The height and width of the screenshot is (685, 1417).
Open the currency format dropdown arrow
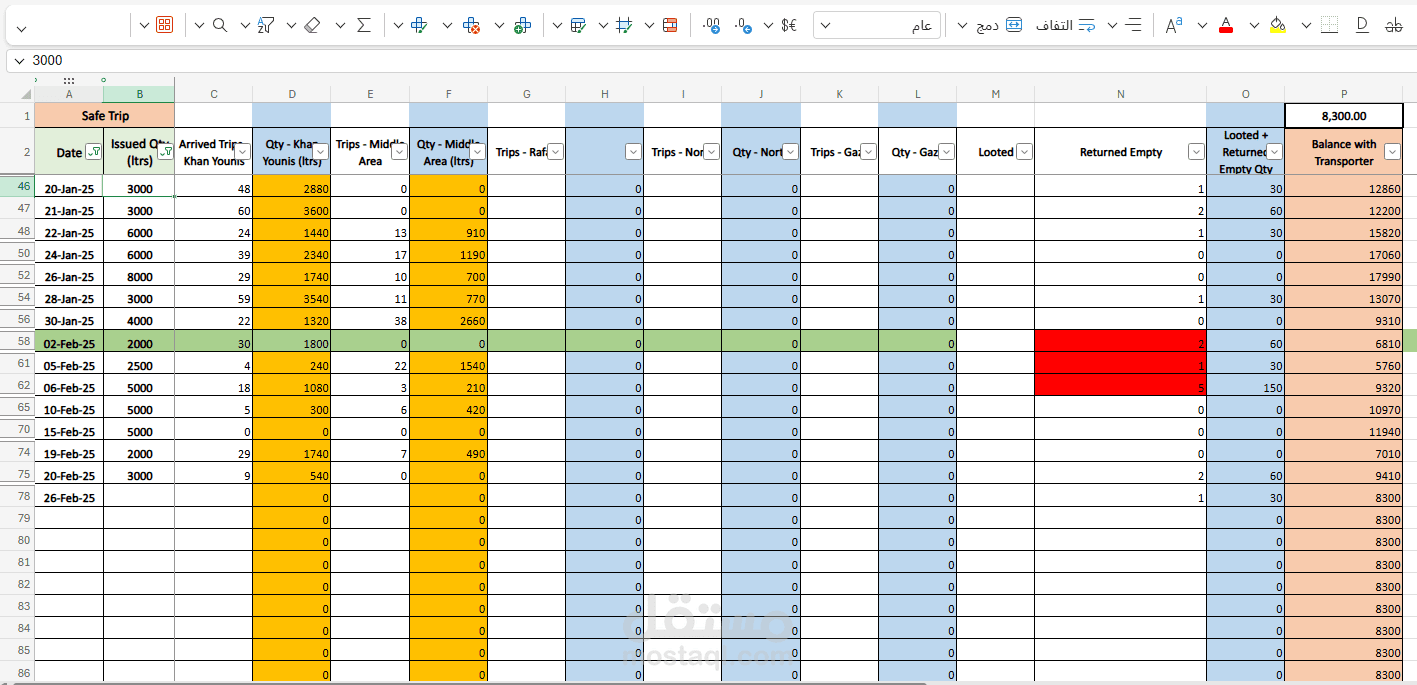pyautogui.click(x=768, y=25)
